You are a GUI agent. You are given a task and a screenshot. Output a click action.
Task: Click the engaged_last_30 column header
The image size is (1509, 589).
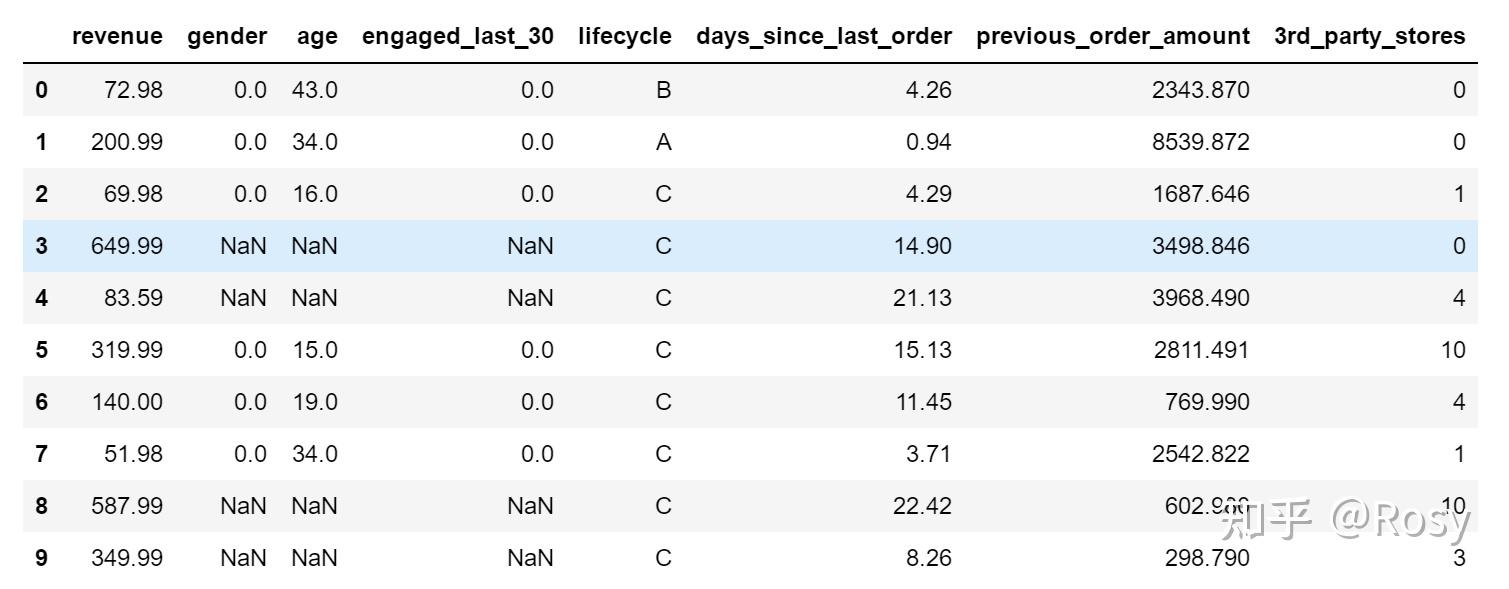pos(457,37)
